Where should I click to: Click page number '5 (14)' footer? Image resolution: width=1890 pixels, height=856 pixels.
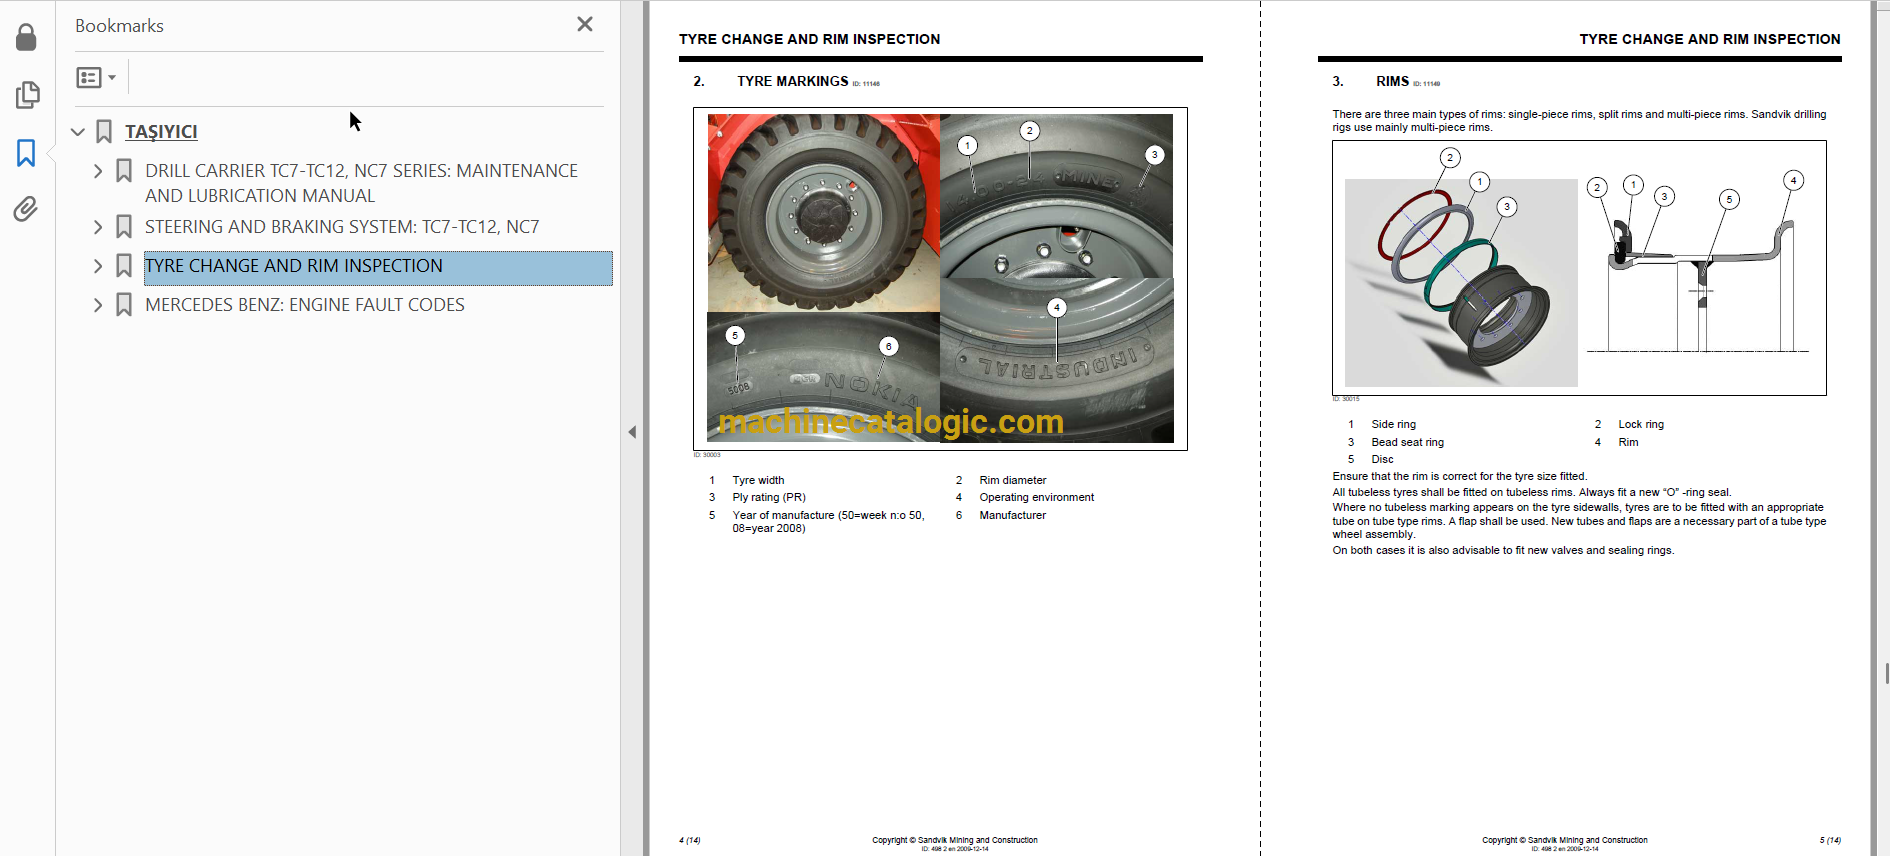tap(1830, 840)
